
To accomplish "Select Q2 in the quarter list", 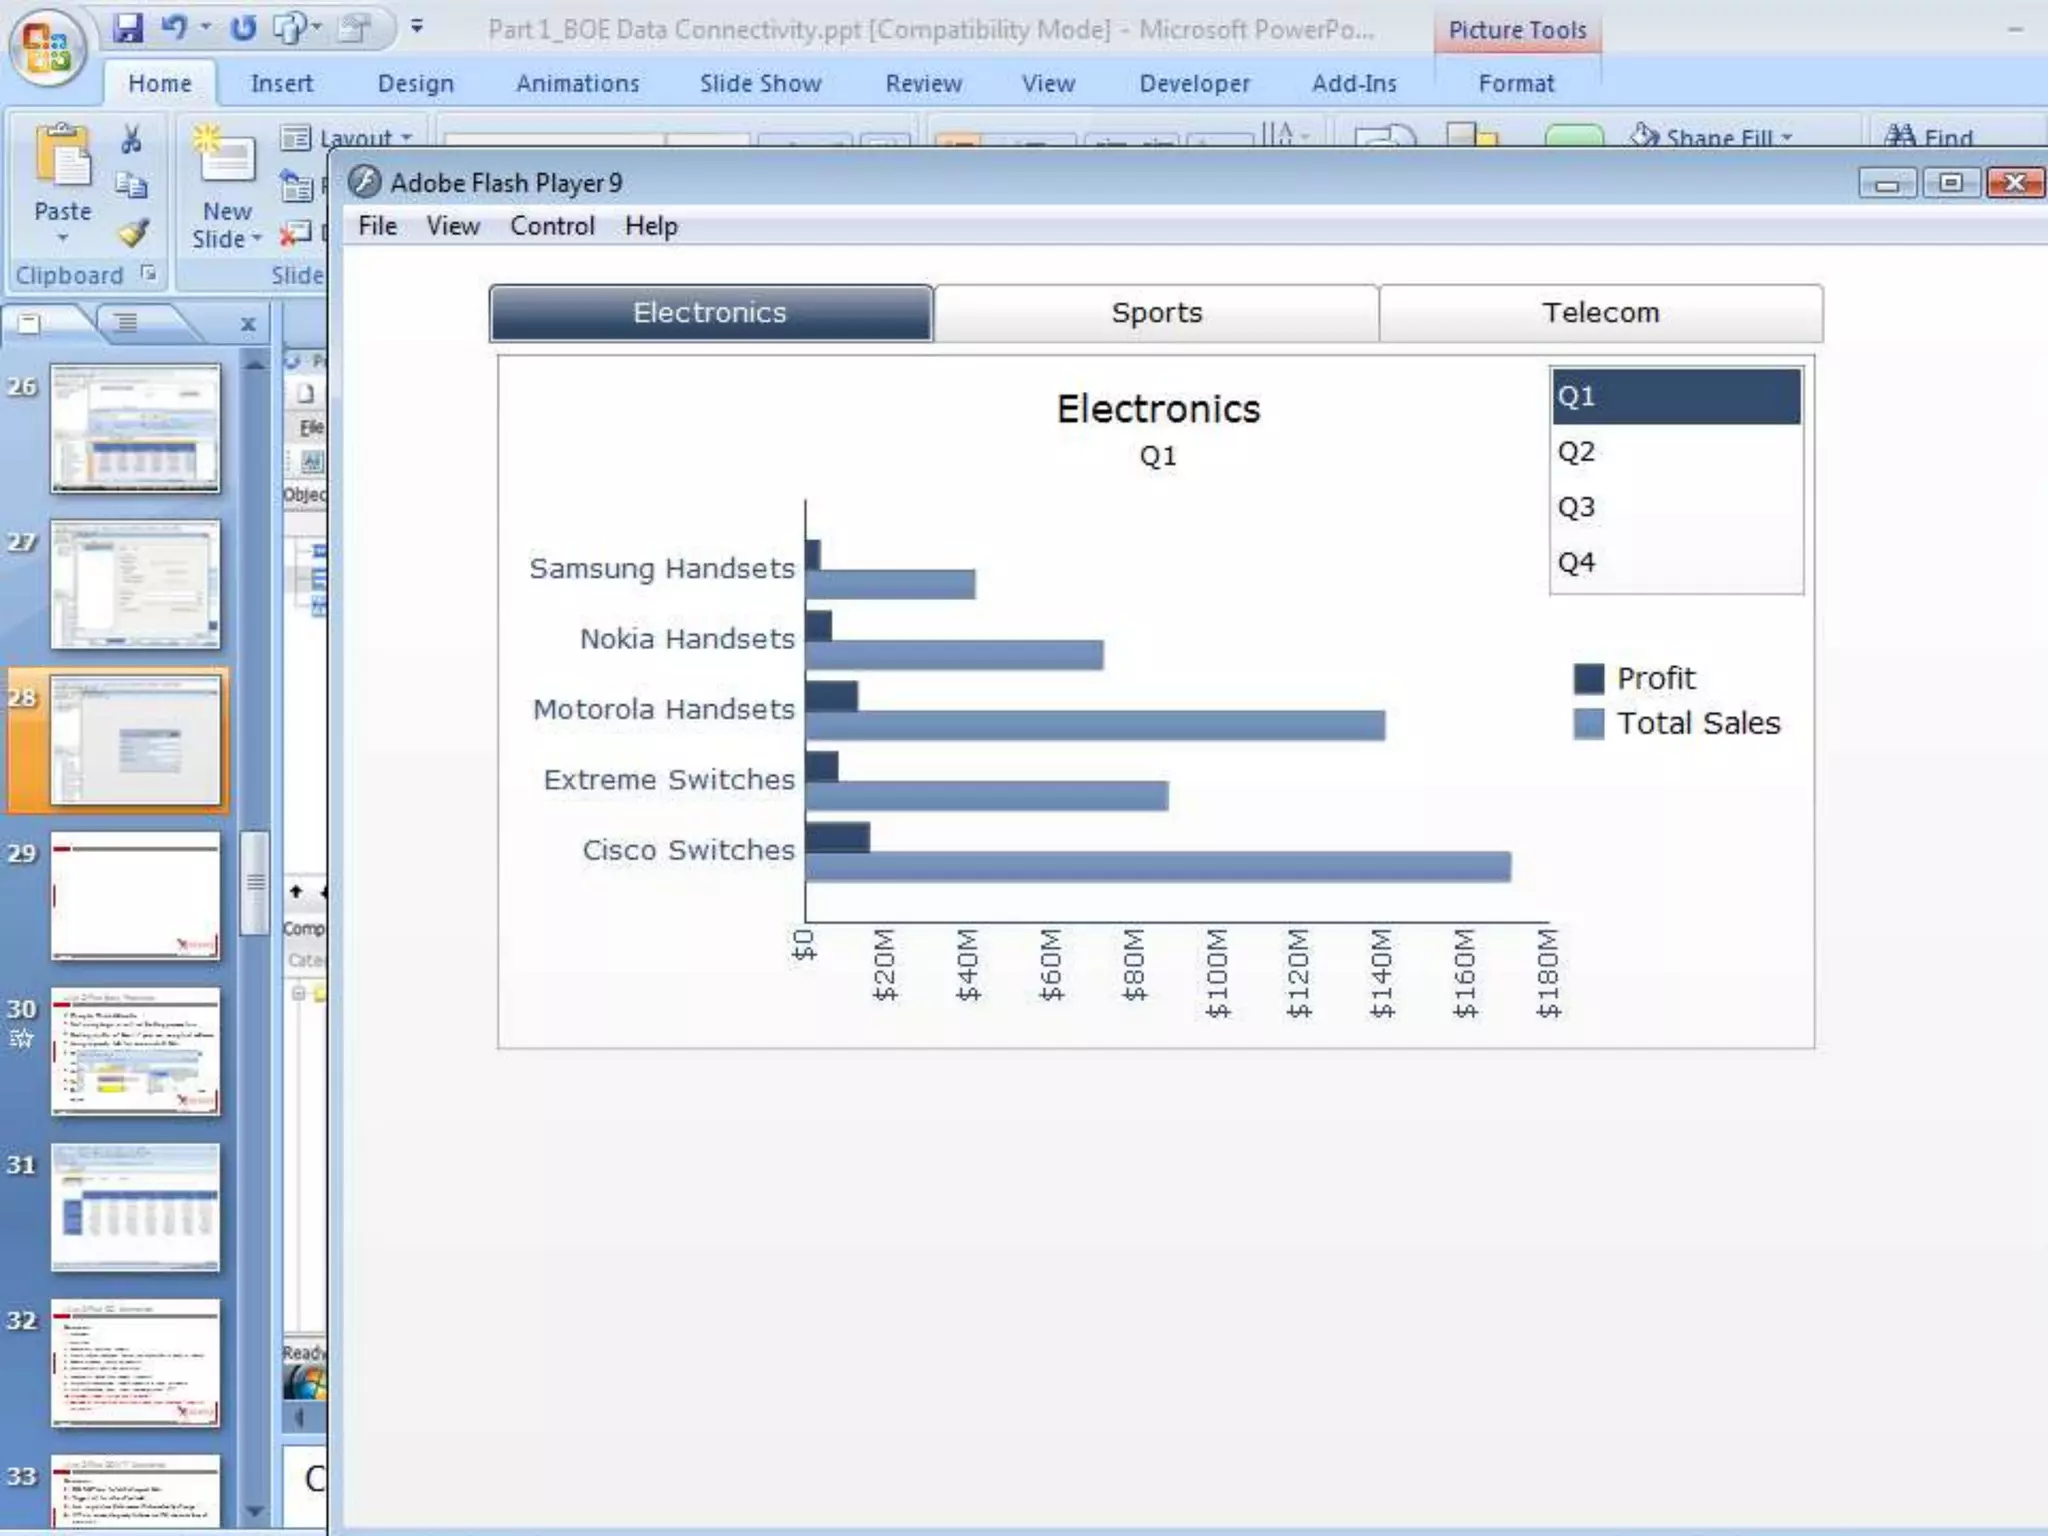I will click(1676, 452).
